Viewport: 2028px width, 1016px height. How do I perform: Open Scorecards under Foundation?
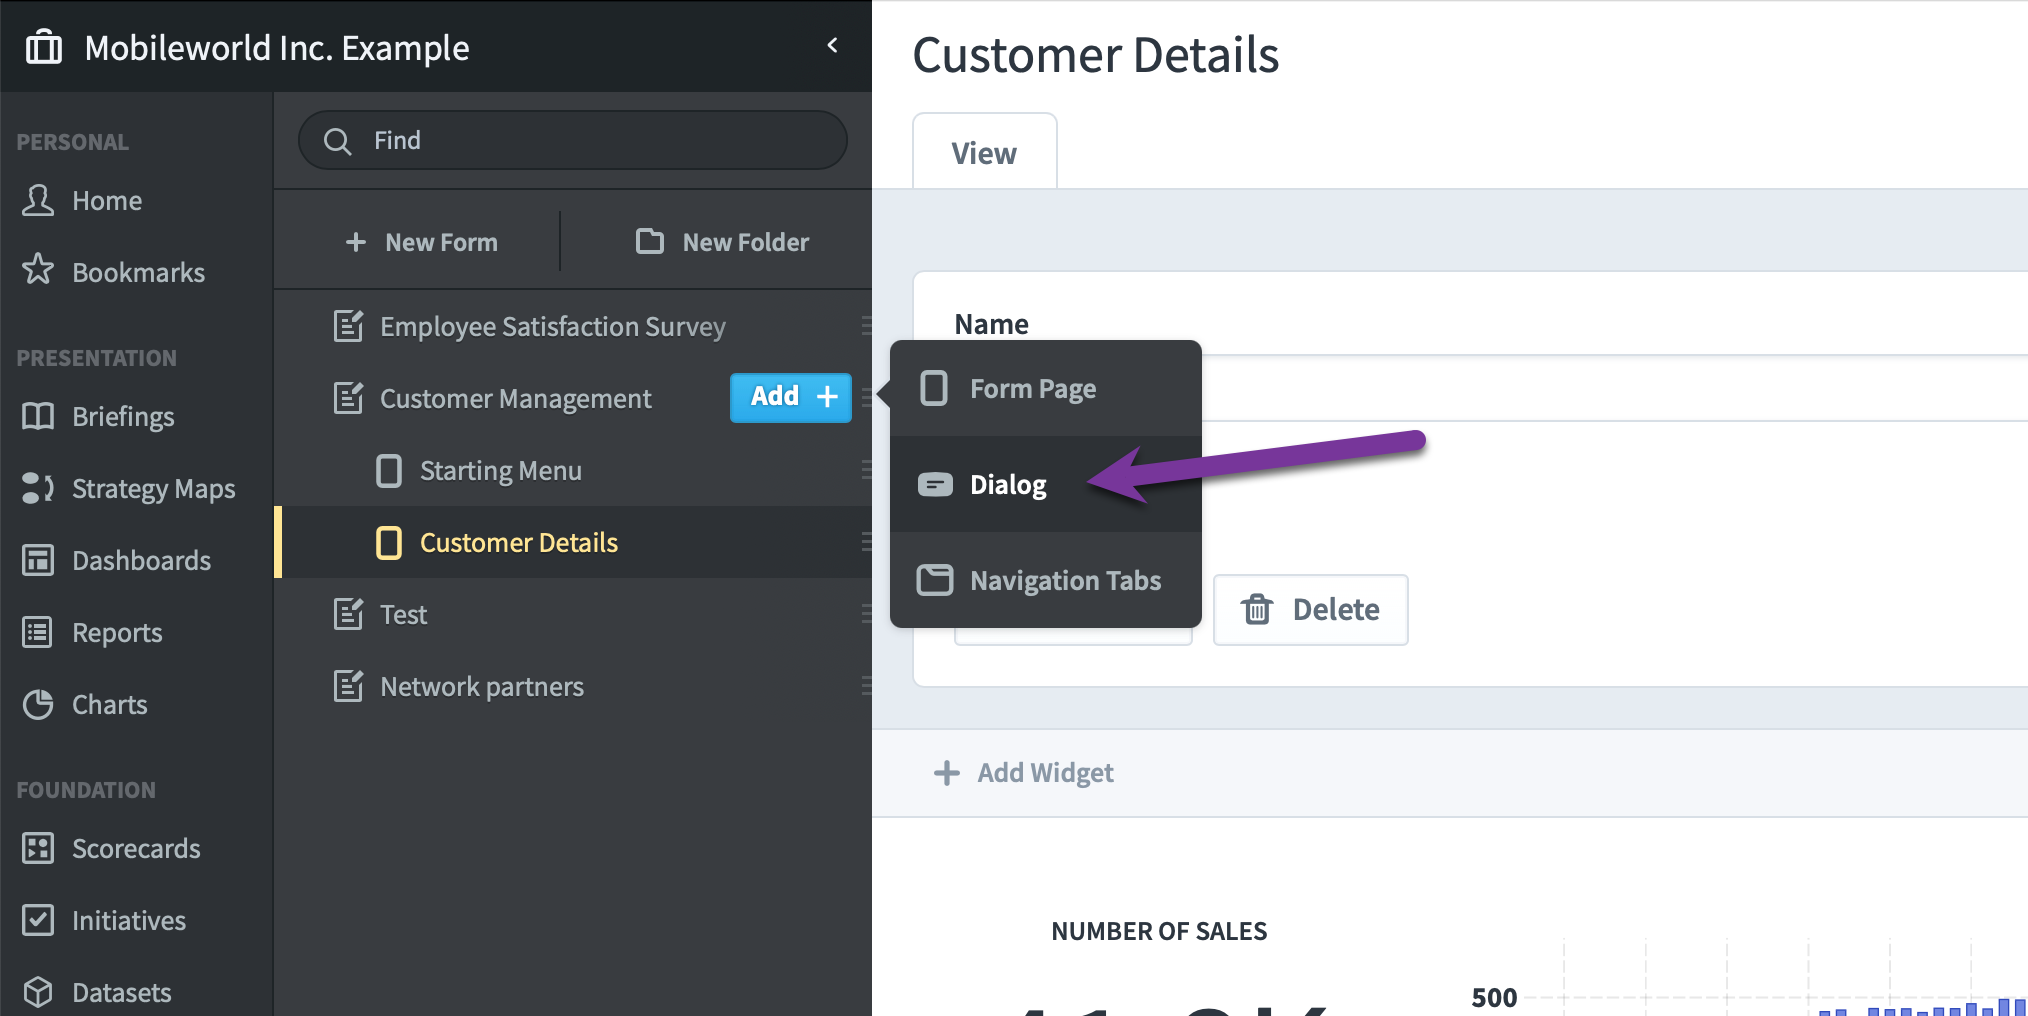coord(136,848)
